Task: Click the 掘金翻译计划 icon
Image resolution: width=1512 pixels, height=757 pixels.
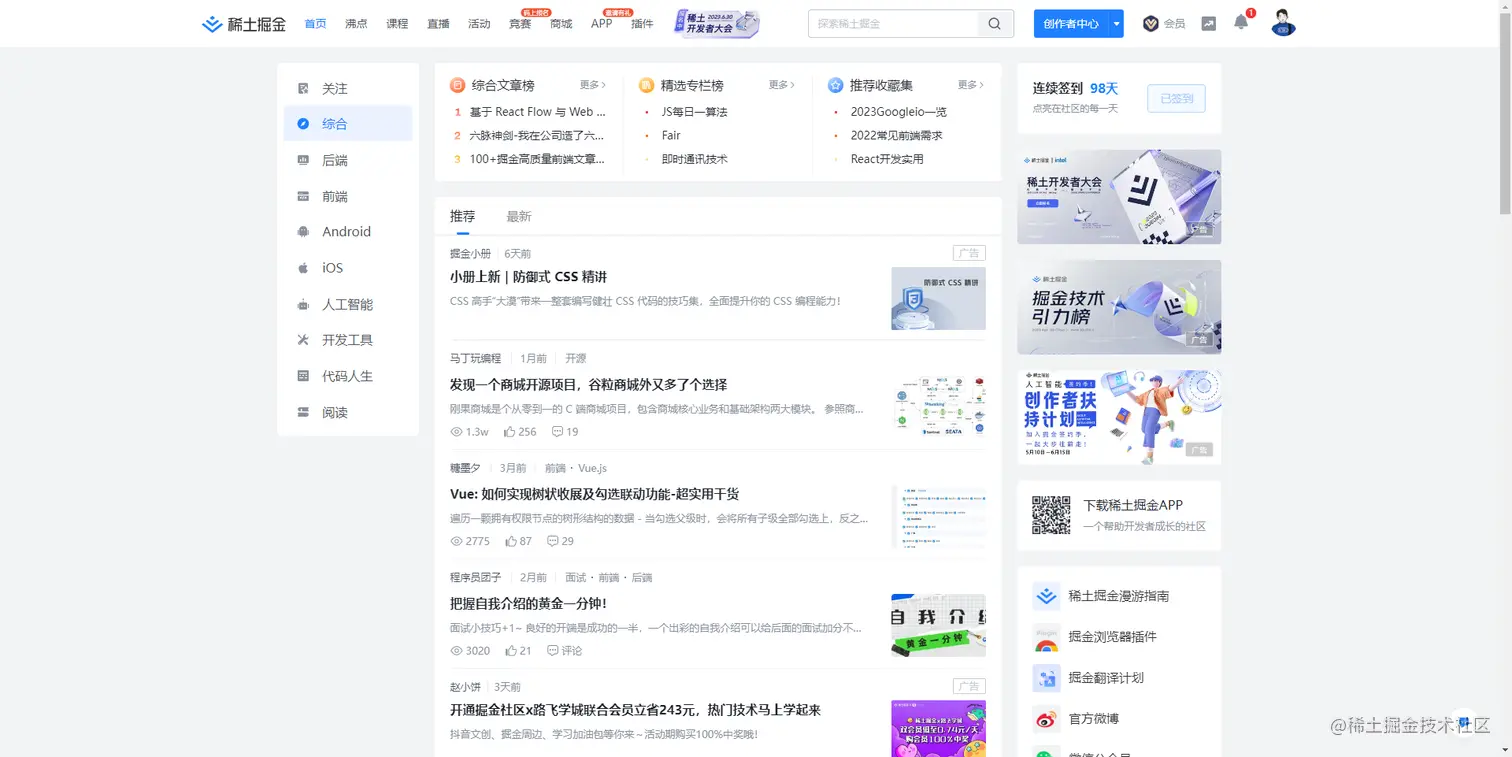Action: click(x=1046, y=678)
